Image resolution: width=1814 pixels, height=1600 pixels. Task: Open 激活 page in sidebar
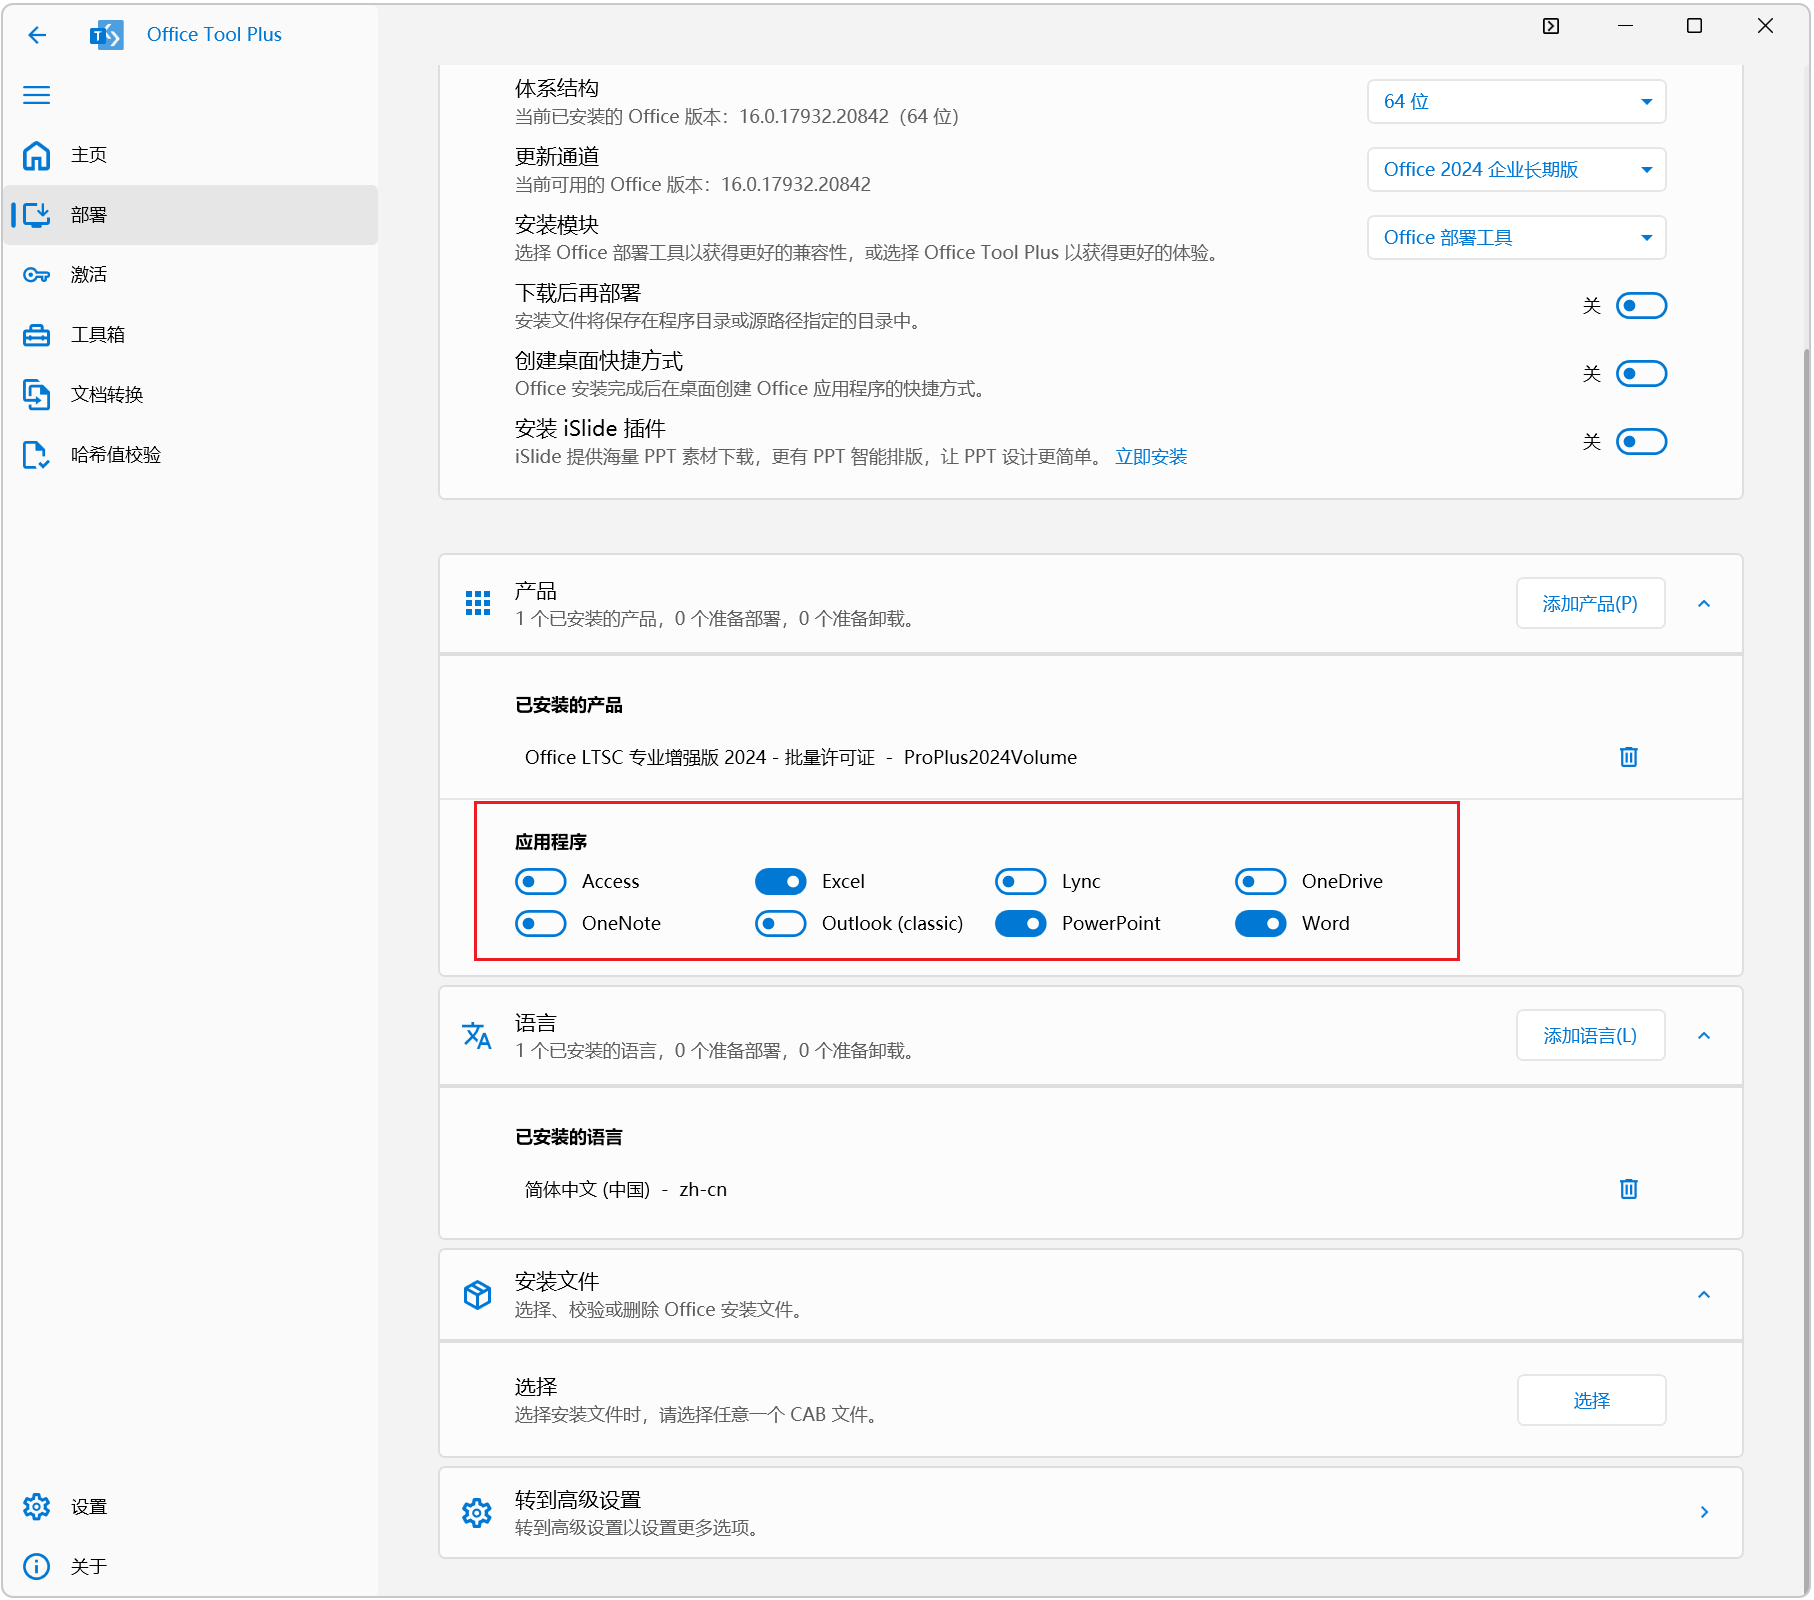(x=190, y=275)
